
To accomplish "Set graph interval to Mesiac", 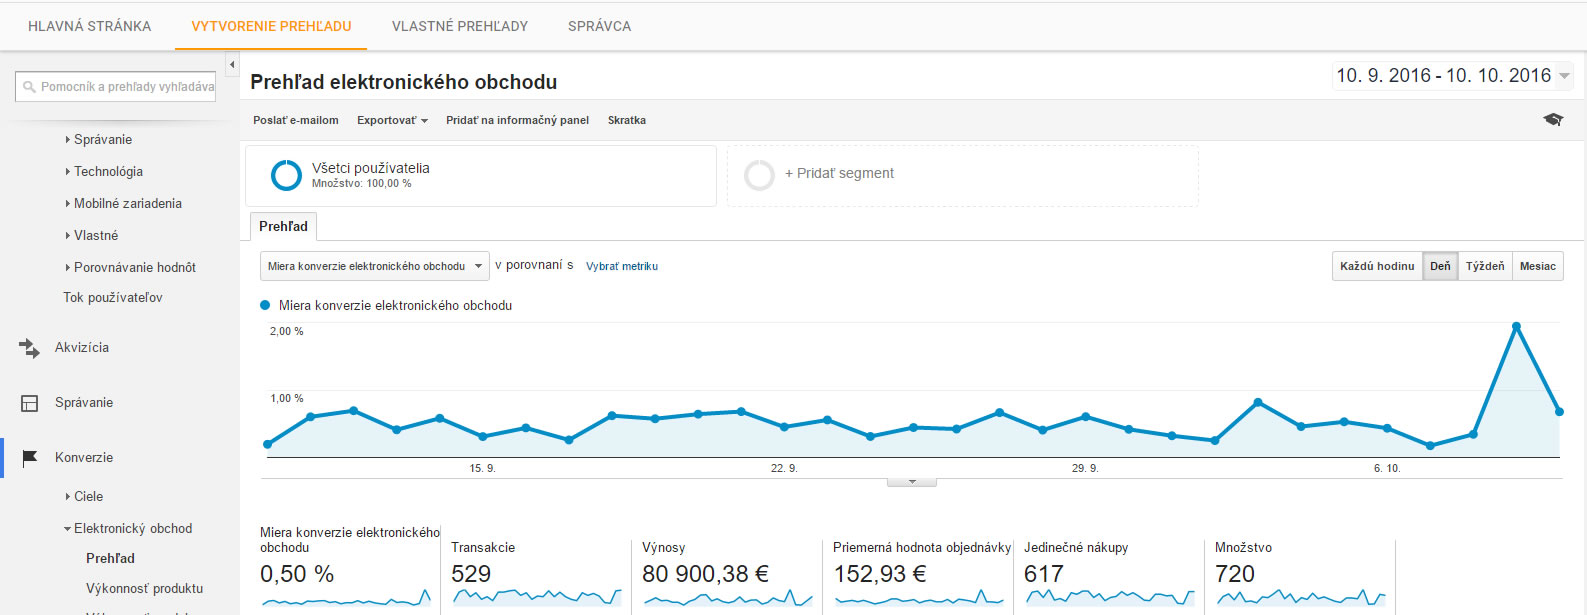I will click(x=1537, y=266).
